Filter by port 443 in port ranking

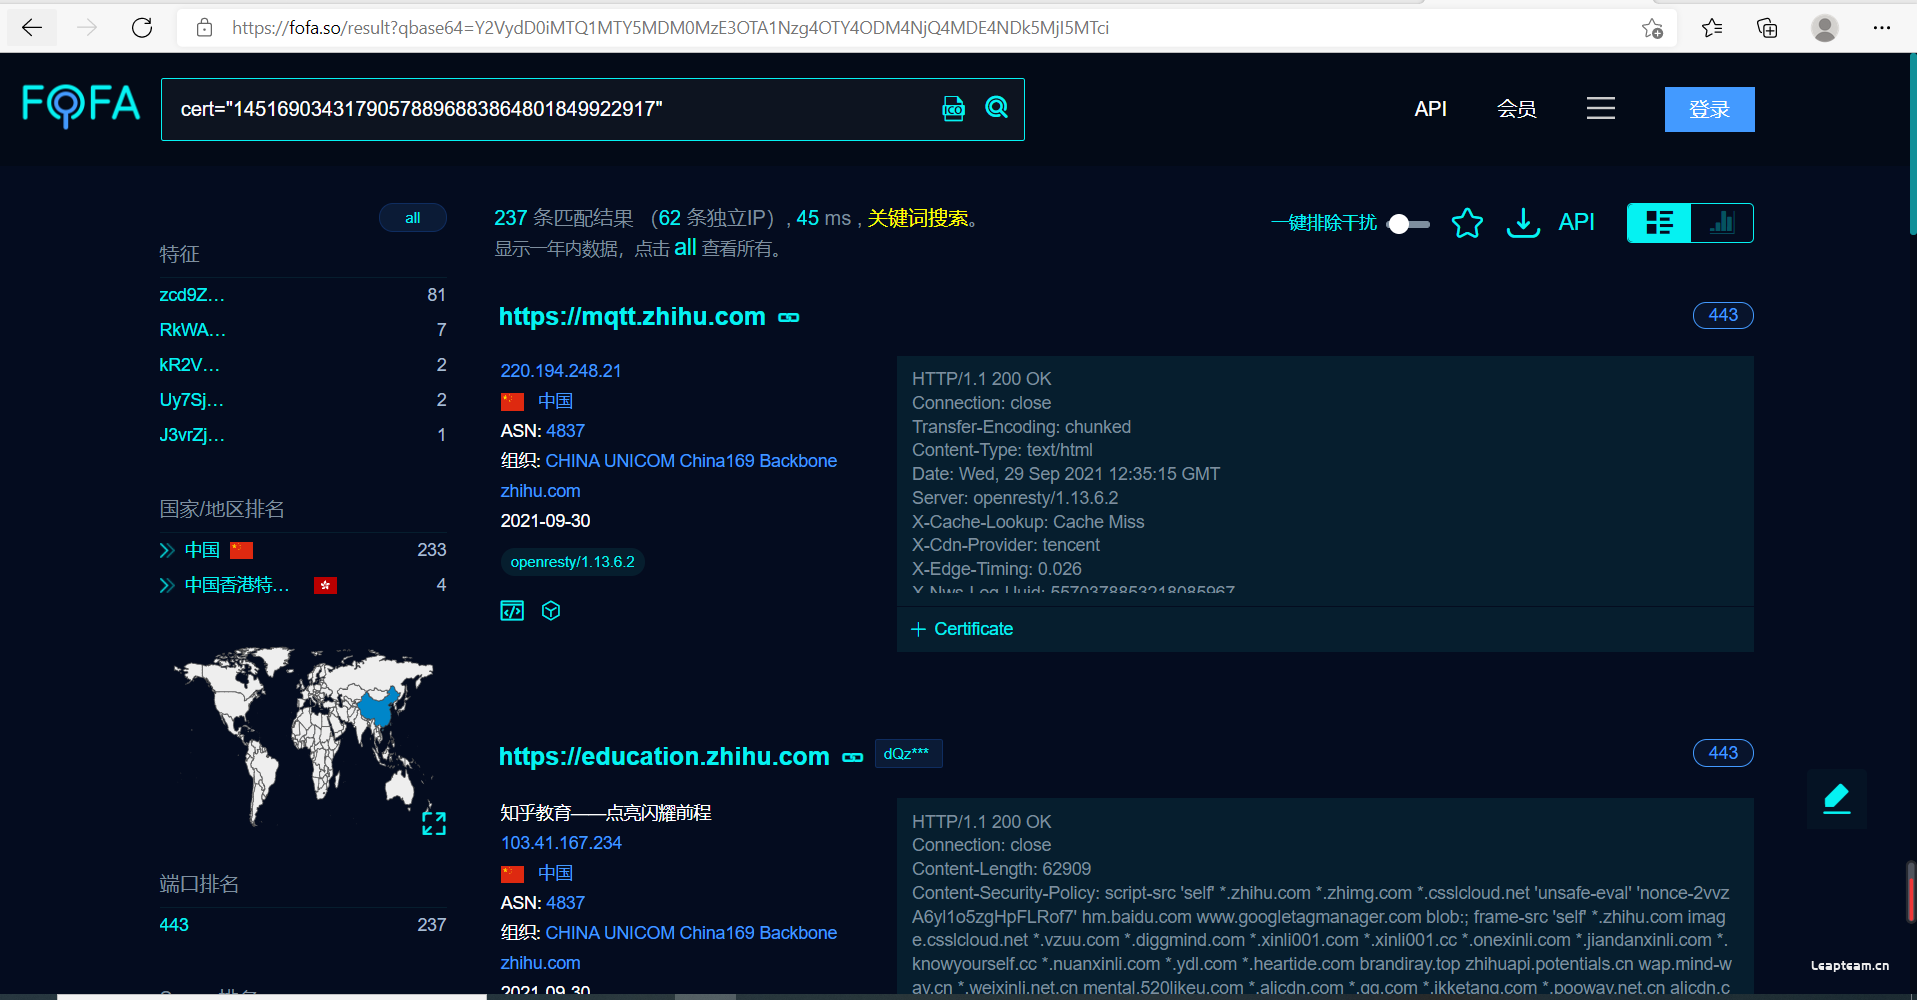click(174, 925)
